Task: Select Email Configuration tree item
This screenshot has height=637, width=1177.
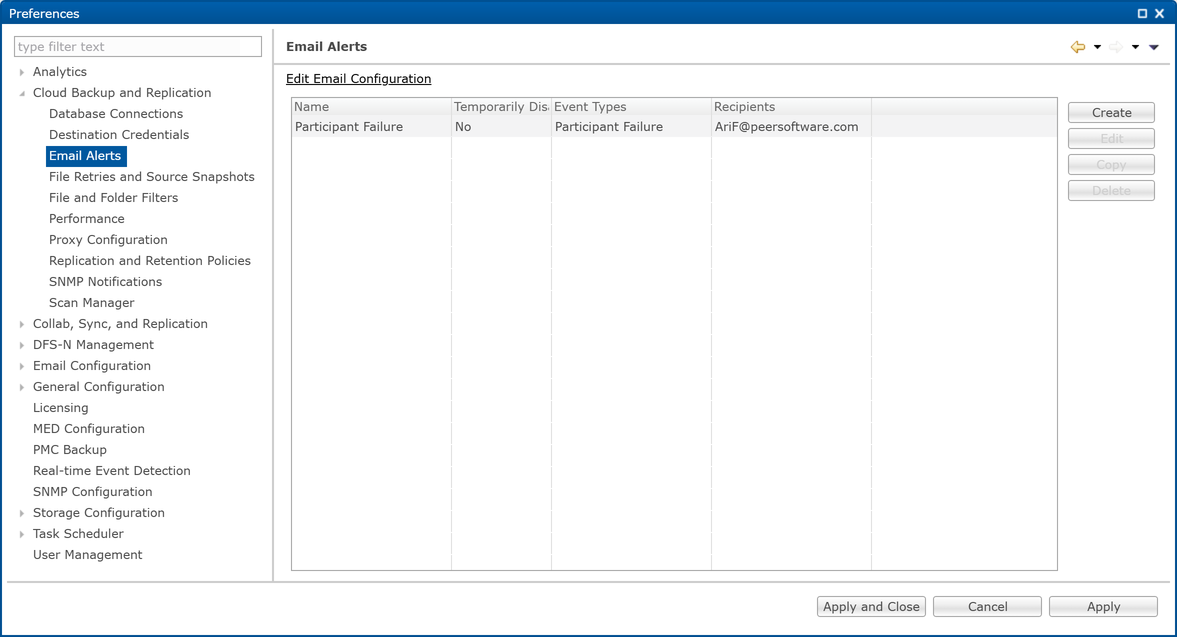Action: (x=92, y=366)
